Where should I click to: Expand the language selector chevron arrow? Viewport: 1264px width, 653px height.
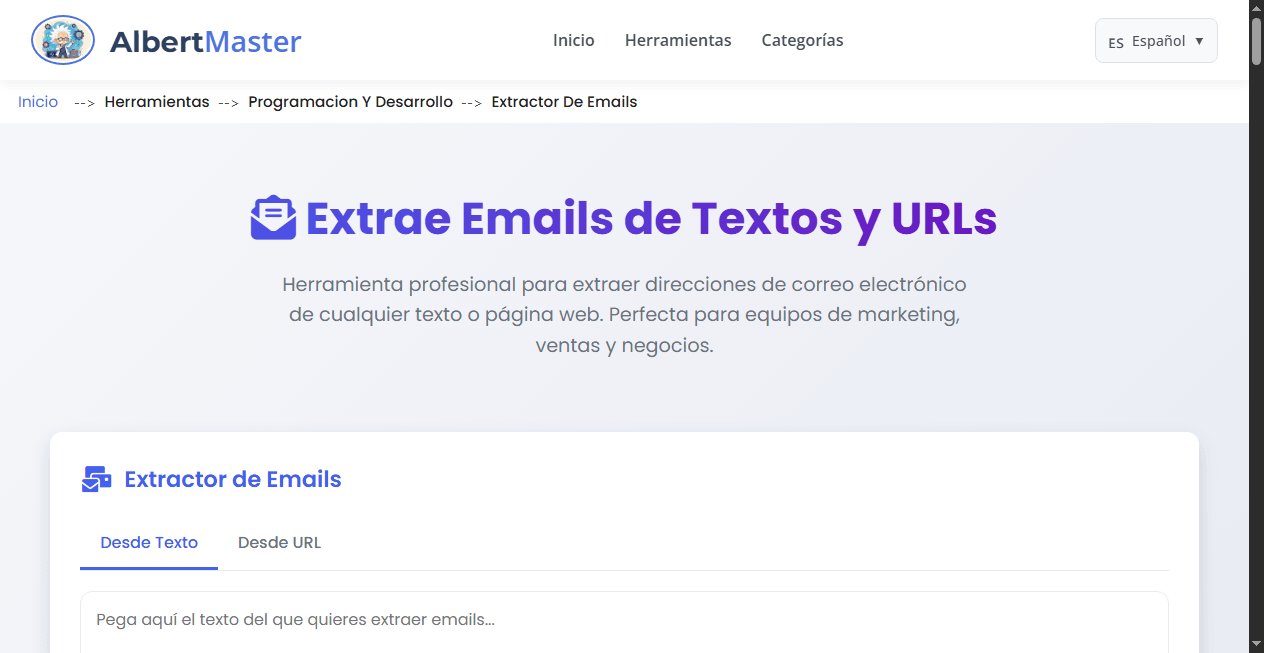[x=1199, y=41]
